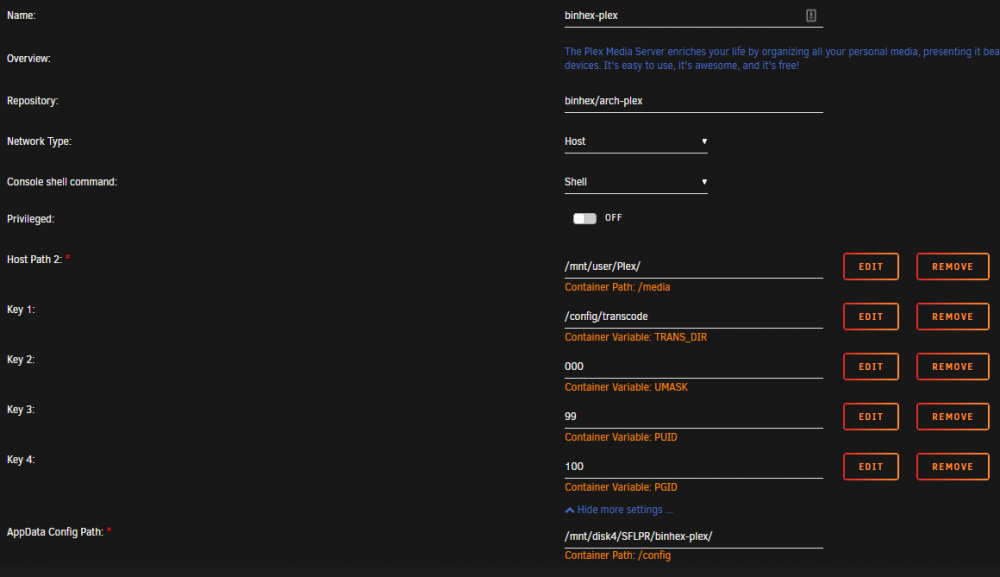Click 'Container Variable: PGID' text
The width and height of the screenshot is (1000, 577).
pos(621,488)
